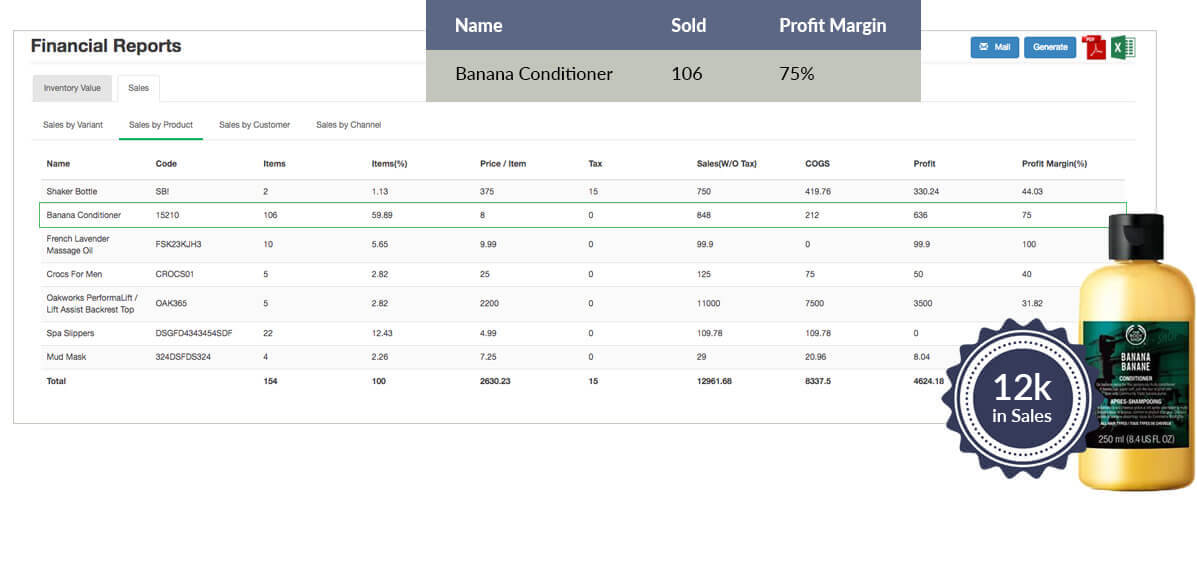Click Banana Conditioner items percent 59.89

pyautogui.click(x=382, y=215)
